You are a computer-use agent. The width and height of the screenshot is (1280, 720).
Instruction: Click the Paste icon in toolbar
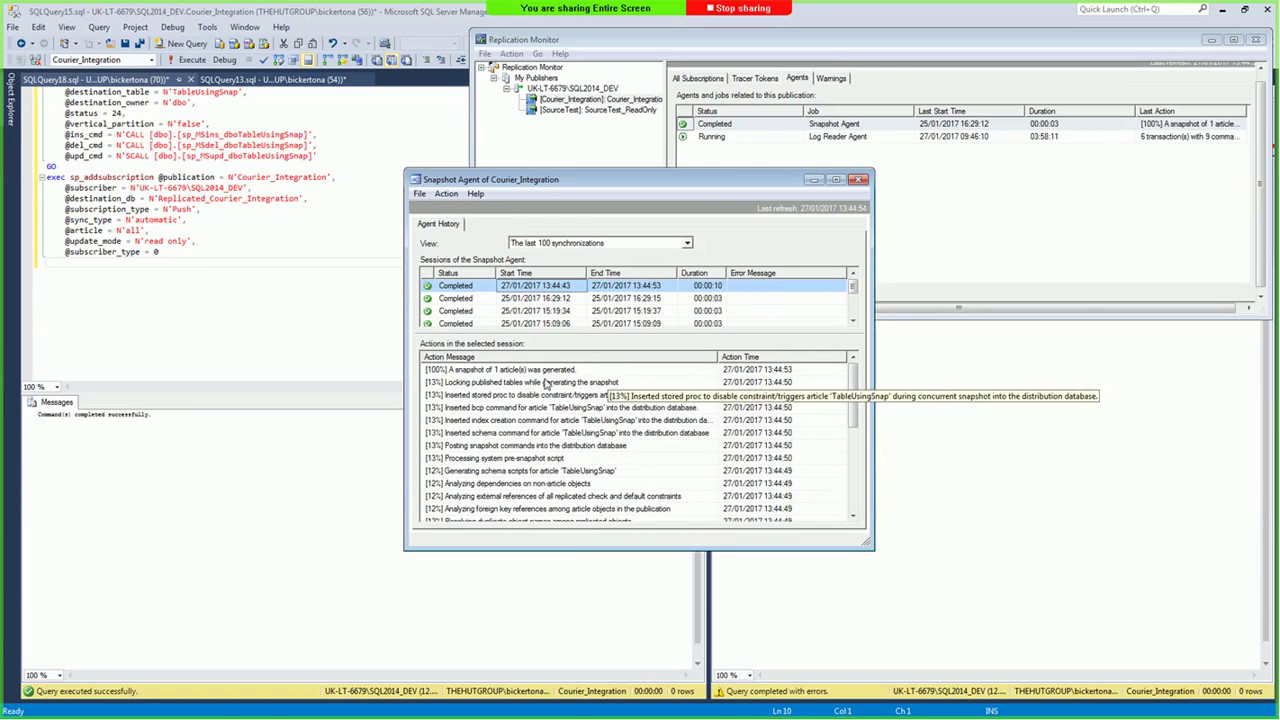click(312, 43)
